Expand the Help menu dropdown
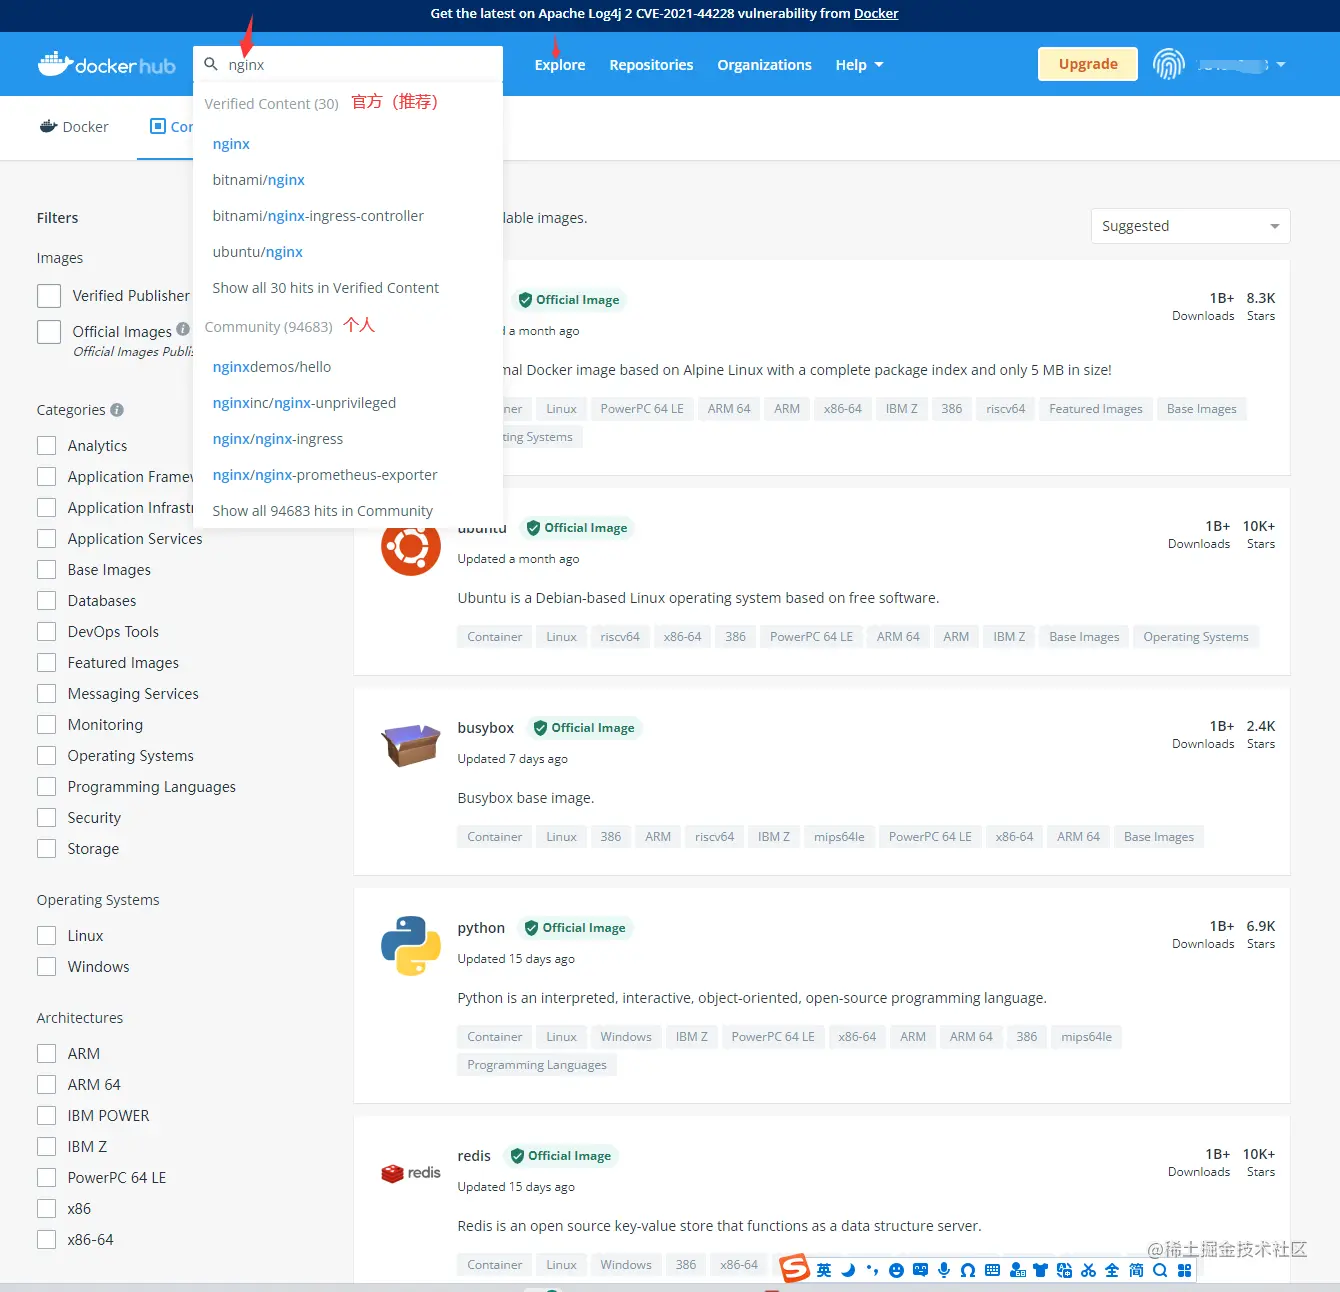 tap(859, 65)
